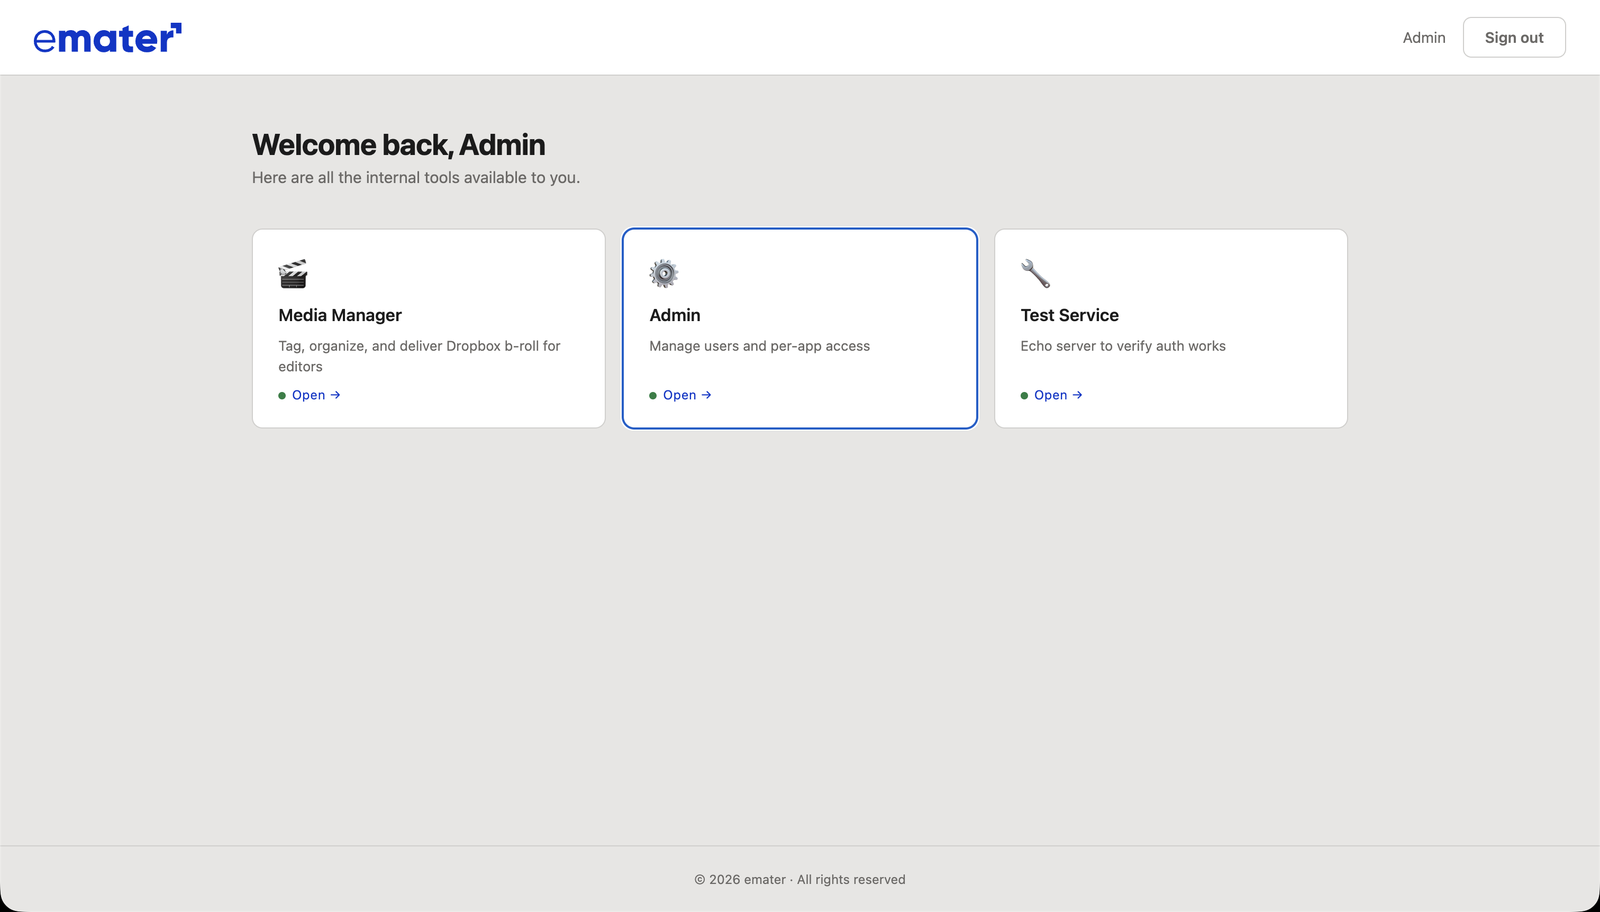
Task: Click the 'Tag, organize, and deliver Dropbox b-roll' description
Action: 419,356
